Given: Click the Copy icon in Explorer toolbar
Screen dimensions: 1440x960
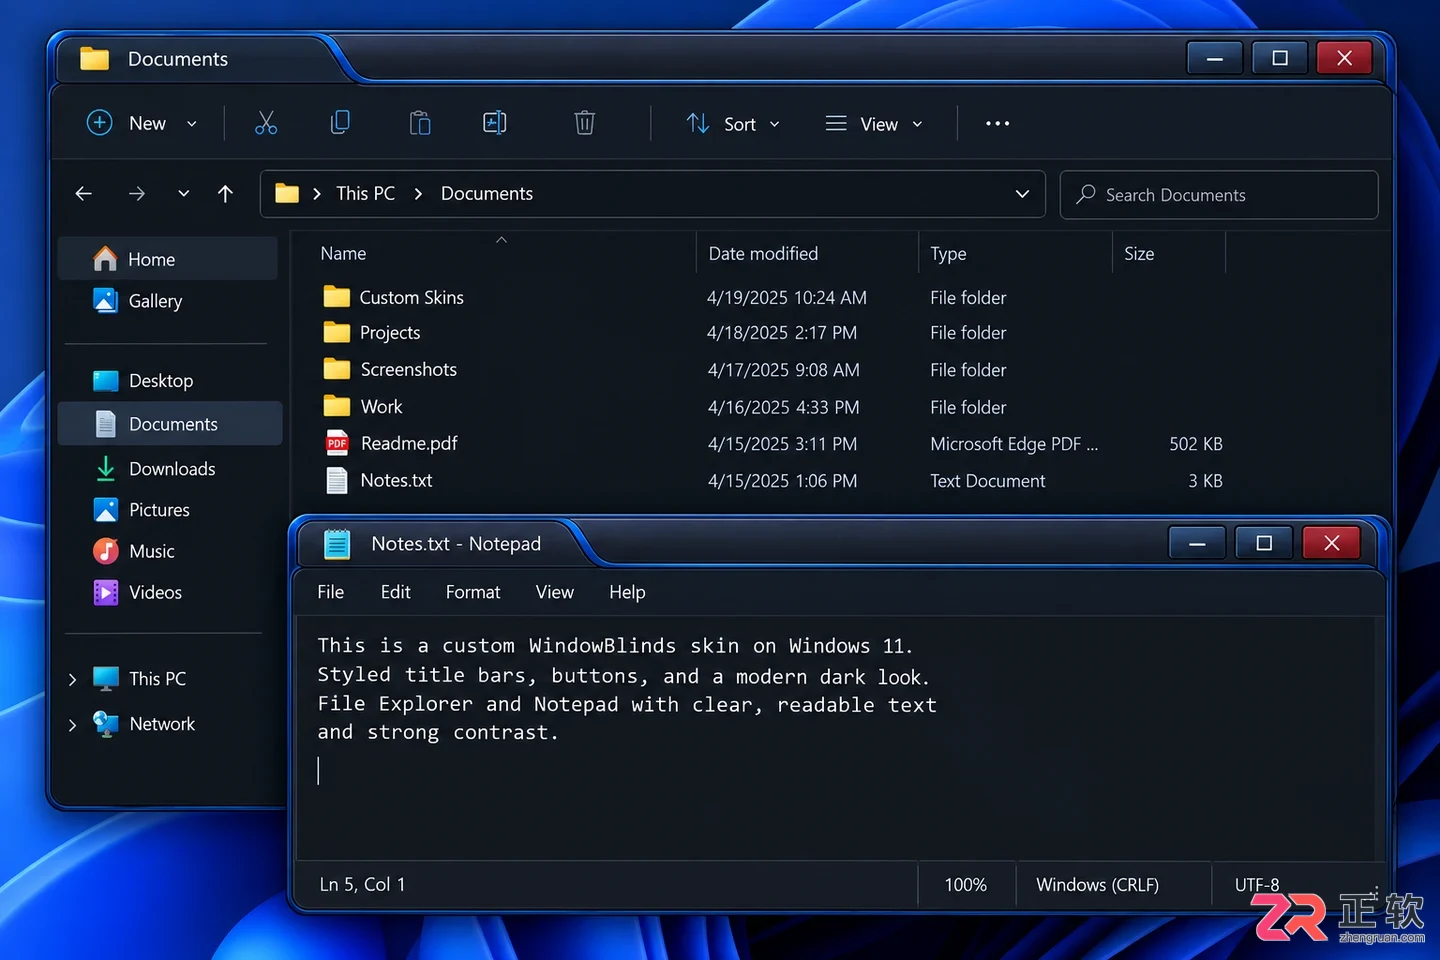Looking at the screenshot, I should 340,123.
